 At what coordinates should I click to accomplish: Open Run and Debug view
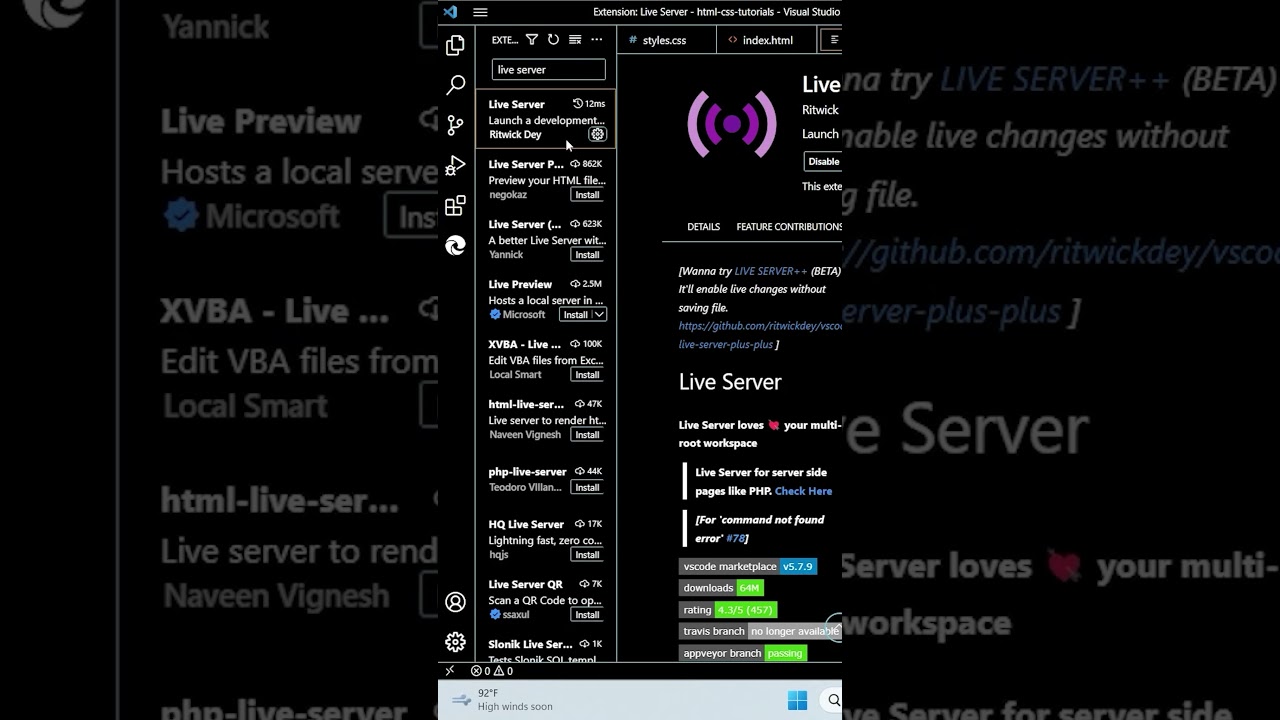455,165
